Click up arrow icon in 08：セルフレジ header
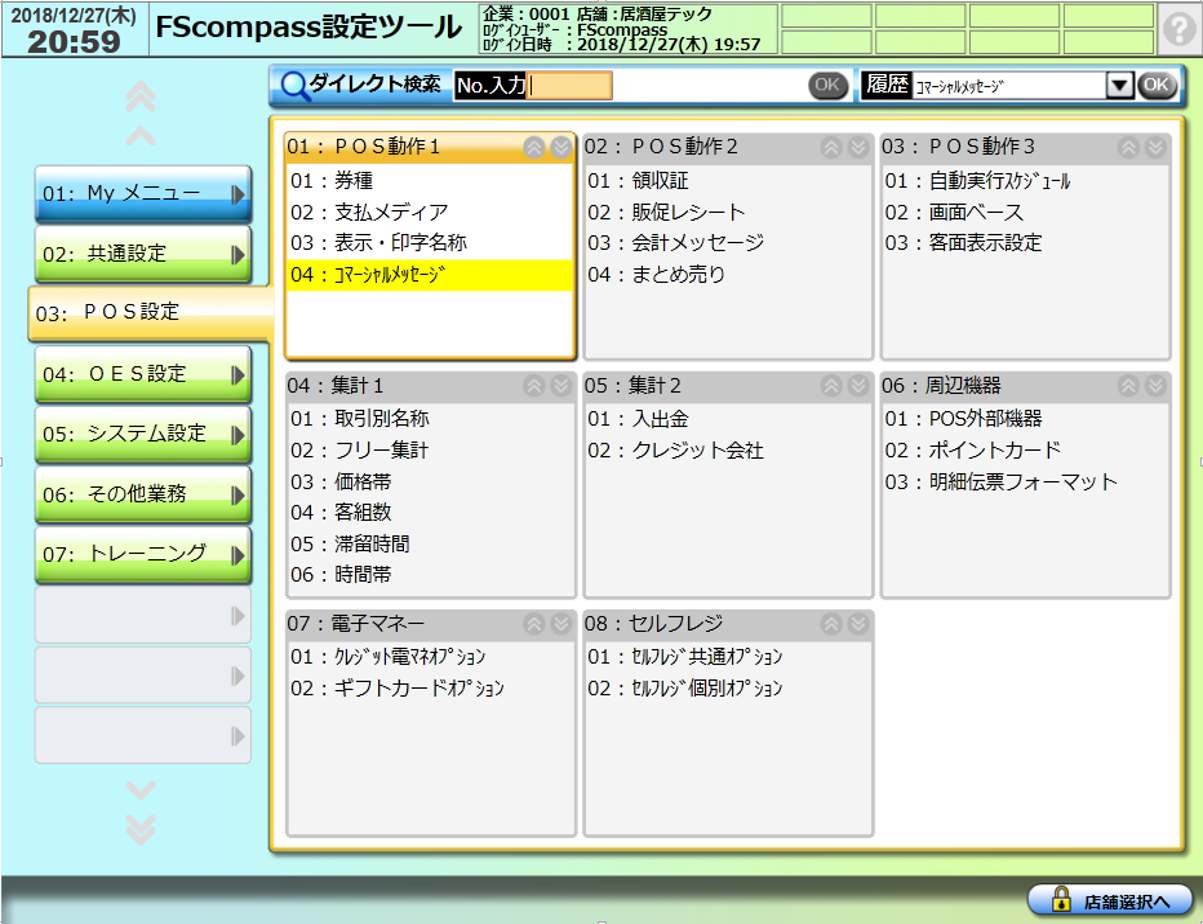 click(831, 624)
